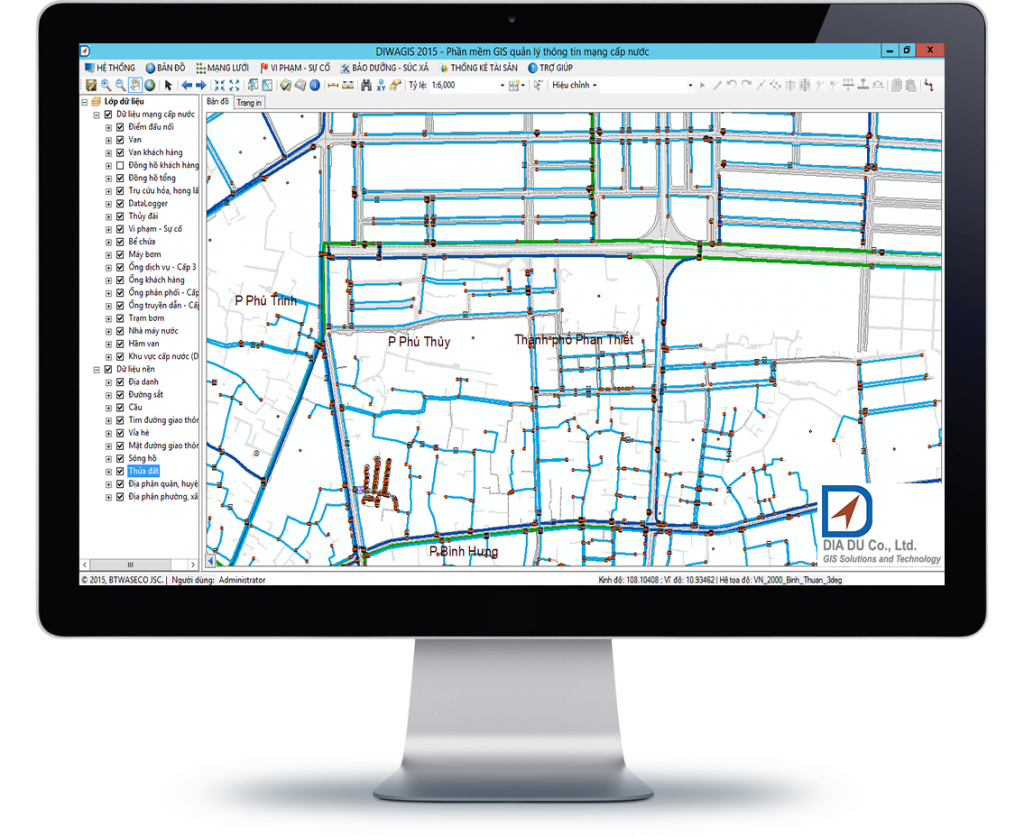
Task: Uncheck the Điểm đấu nối layer checkbox
Action: (x=120, y=127)
